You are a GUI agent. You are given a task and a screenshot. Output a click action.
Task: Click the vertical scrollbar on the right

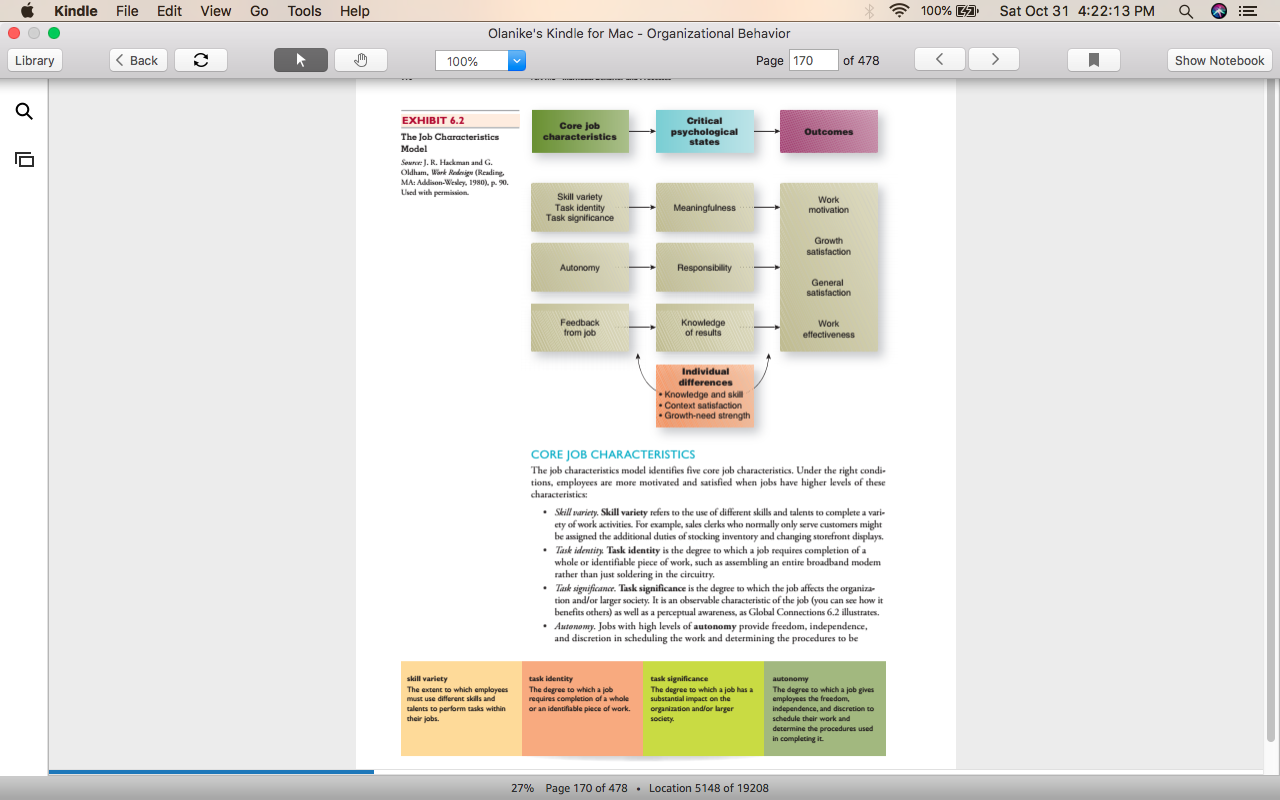pyautogui.click(x=1271, y=410)
